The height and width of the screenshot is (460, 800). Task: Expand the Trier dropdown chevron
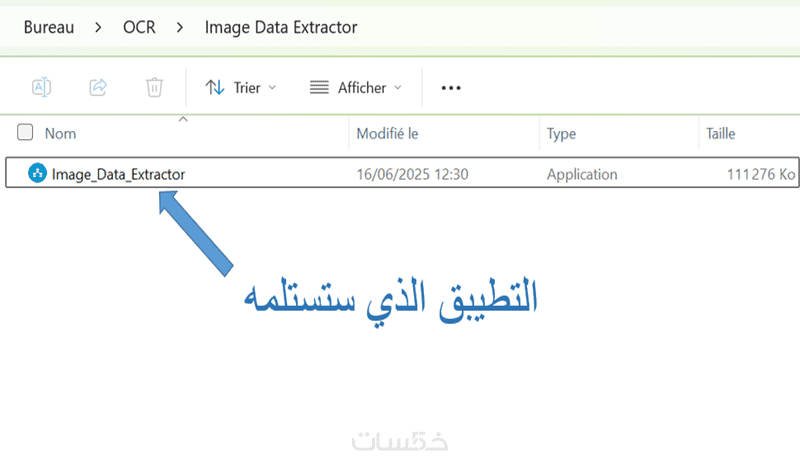(x=273, y=88)
